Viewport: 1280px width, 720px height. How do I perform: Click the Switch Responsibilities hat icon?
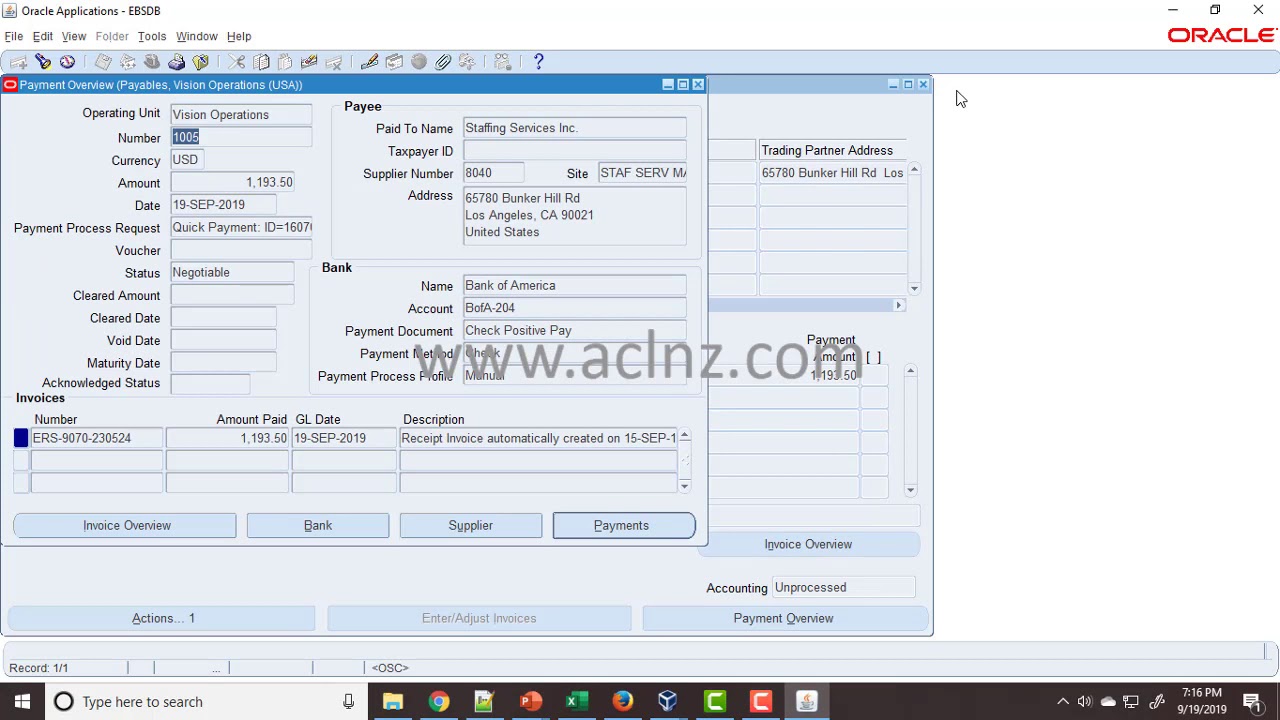tap(152, 62)
